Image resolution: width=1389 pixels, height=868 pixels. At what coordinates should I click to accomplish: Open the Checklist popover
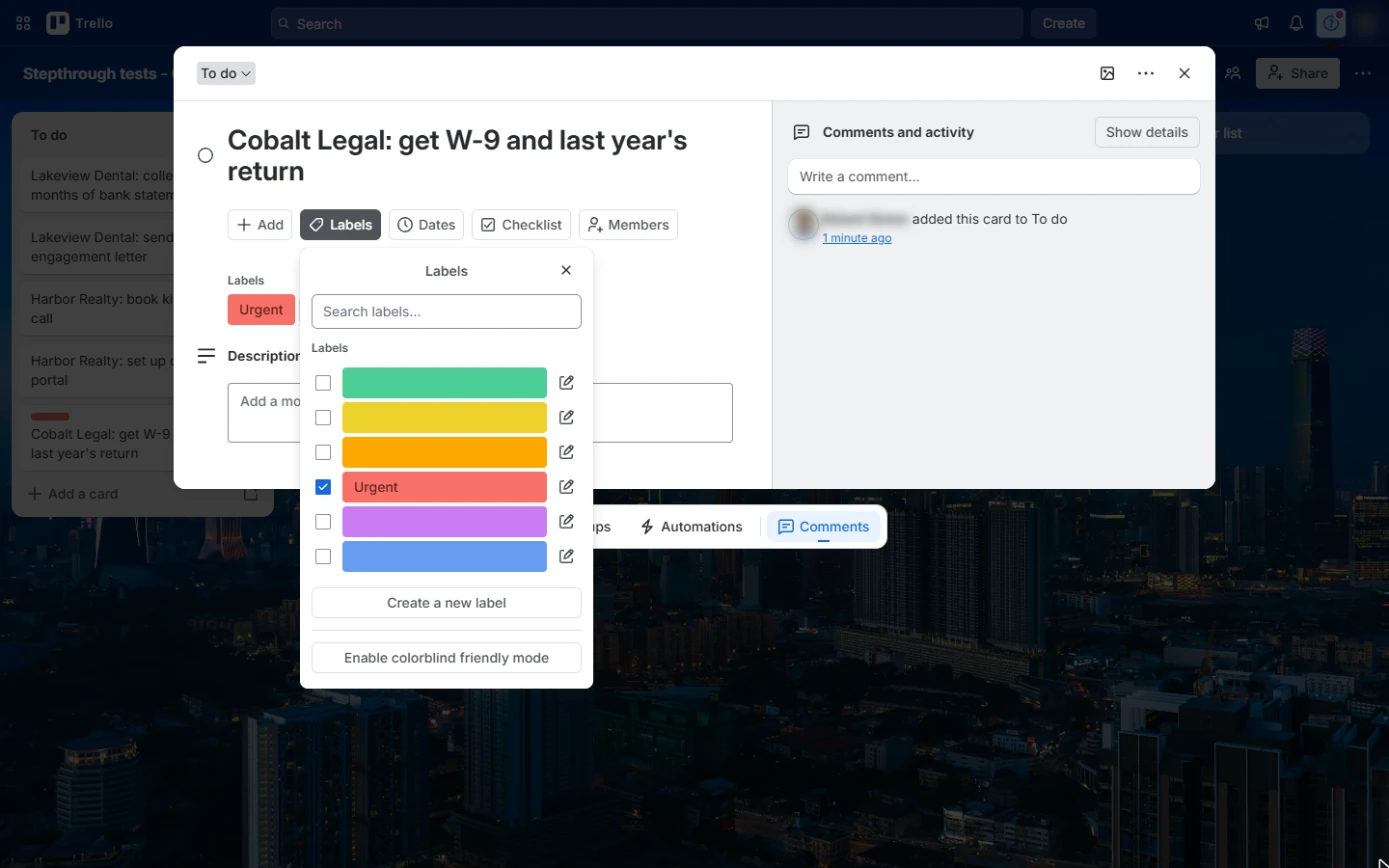521,225
